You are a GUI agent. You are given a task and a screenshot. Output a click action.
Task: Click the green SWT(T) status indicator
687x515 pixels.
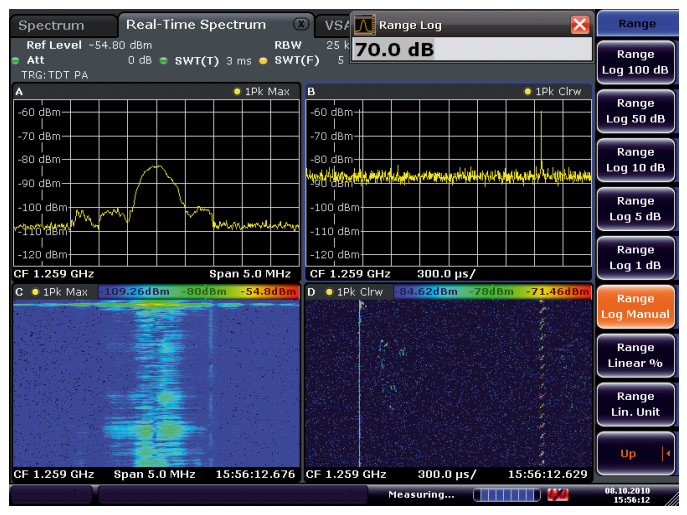(164, 60)
